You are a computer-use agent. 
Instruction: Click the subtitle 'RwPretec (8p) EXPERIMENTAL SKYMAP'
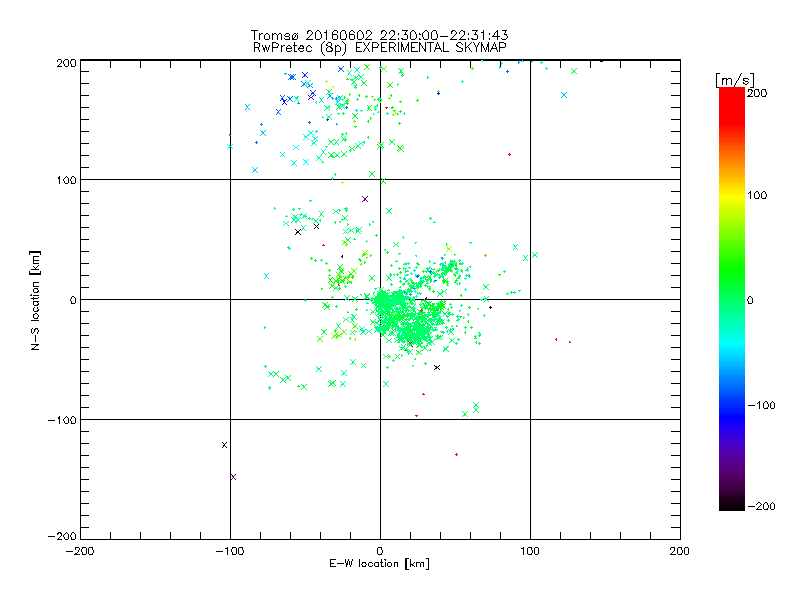[x=380, y=48]
